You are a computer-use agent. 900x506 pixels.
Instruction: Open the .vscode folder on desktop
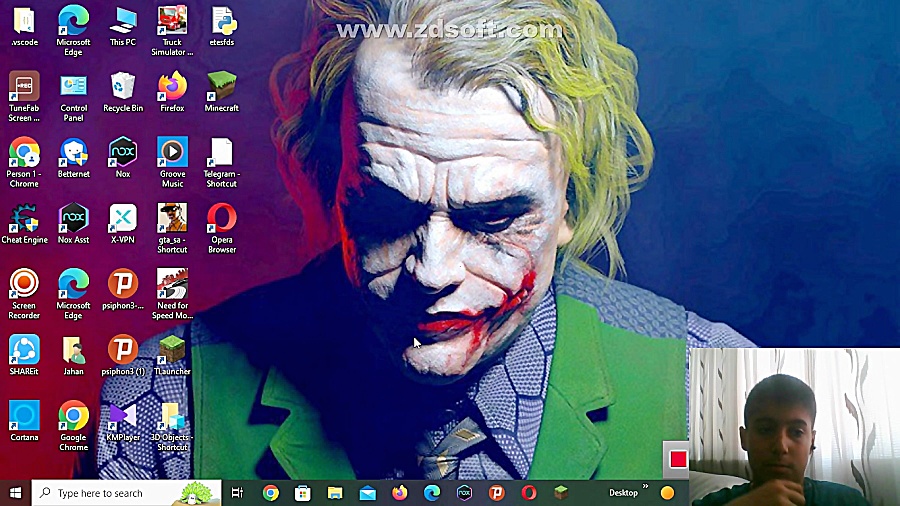click(x=24, y=26)
